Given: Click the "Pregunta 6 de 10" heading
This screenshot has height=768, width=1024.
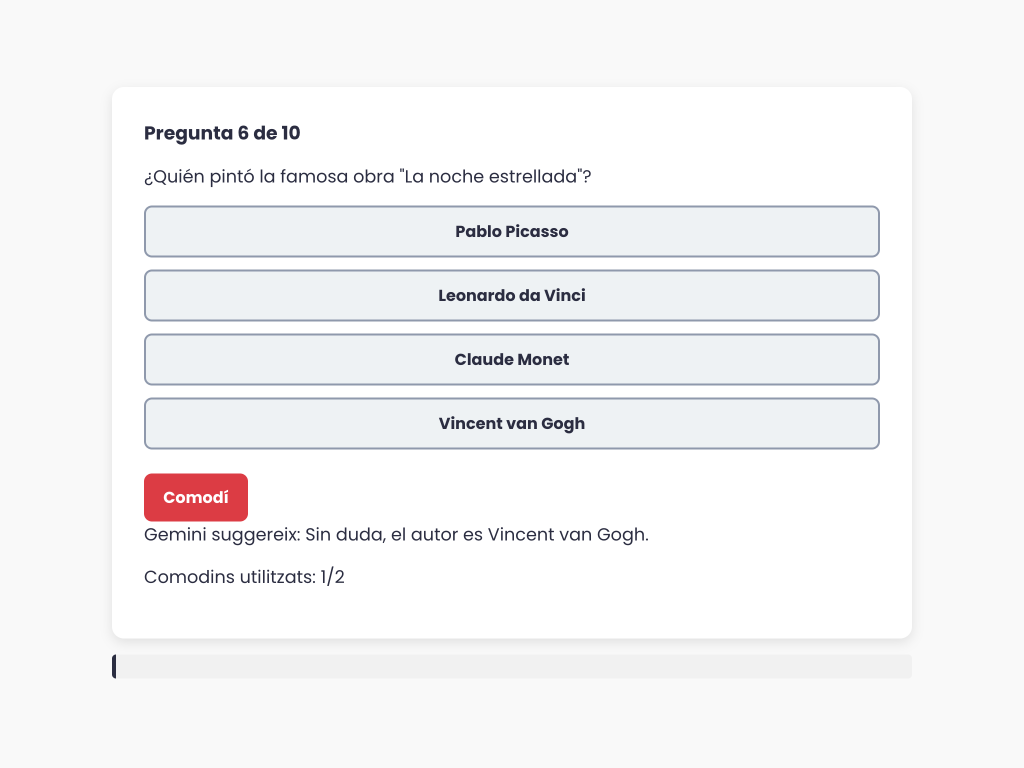Looking at the screenshot, I should click(x=222, y=133).
